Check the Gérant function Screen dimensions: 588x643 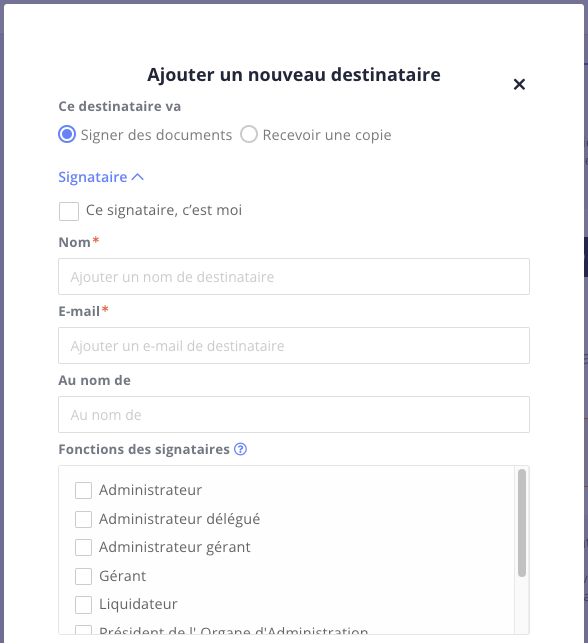[x=83, y=576]
